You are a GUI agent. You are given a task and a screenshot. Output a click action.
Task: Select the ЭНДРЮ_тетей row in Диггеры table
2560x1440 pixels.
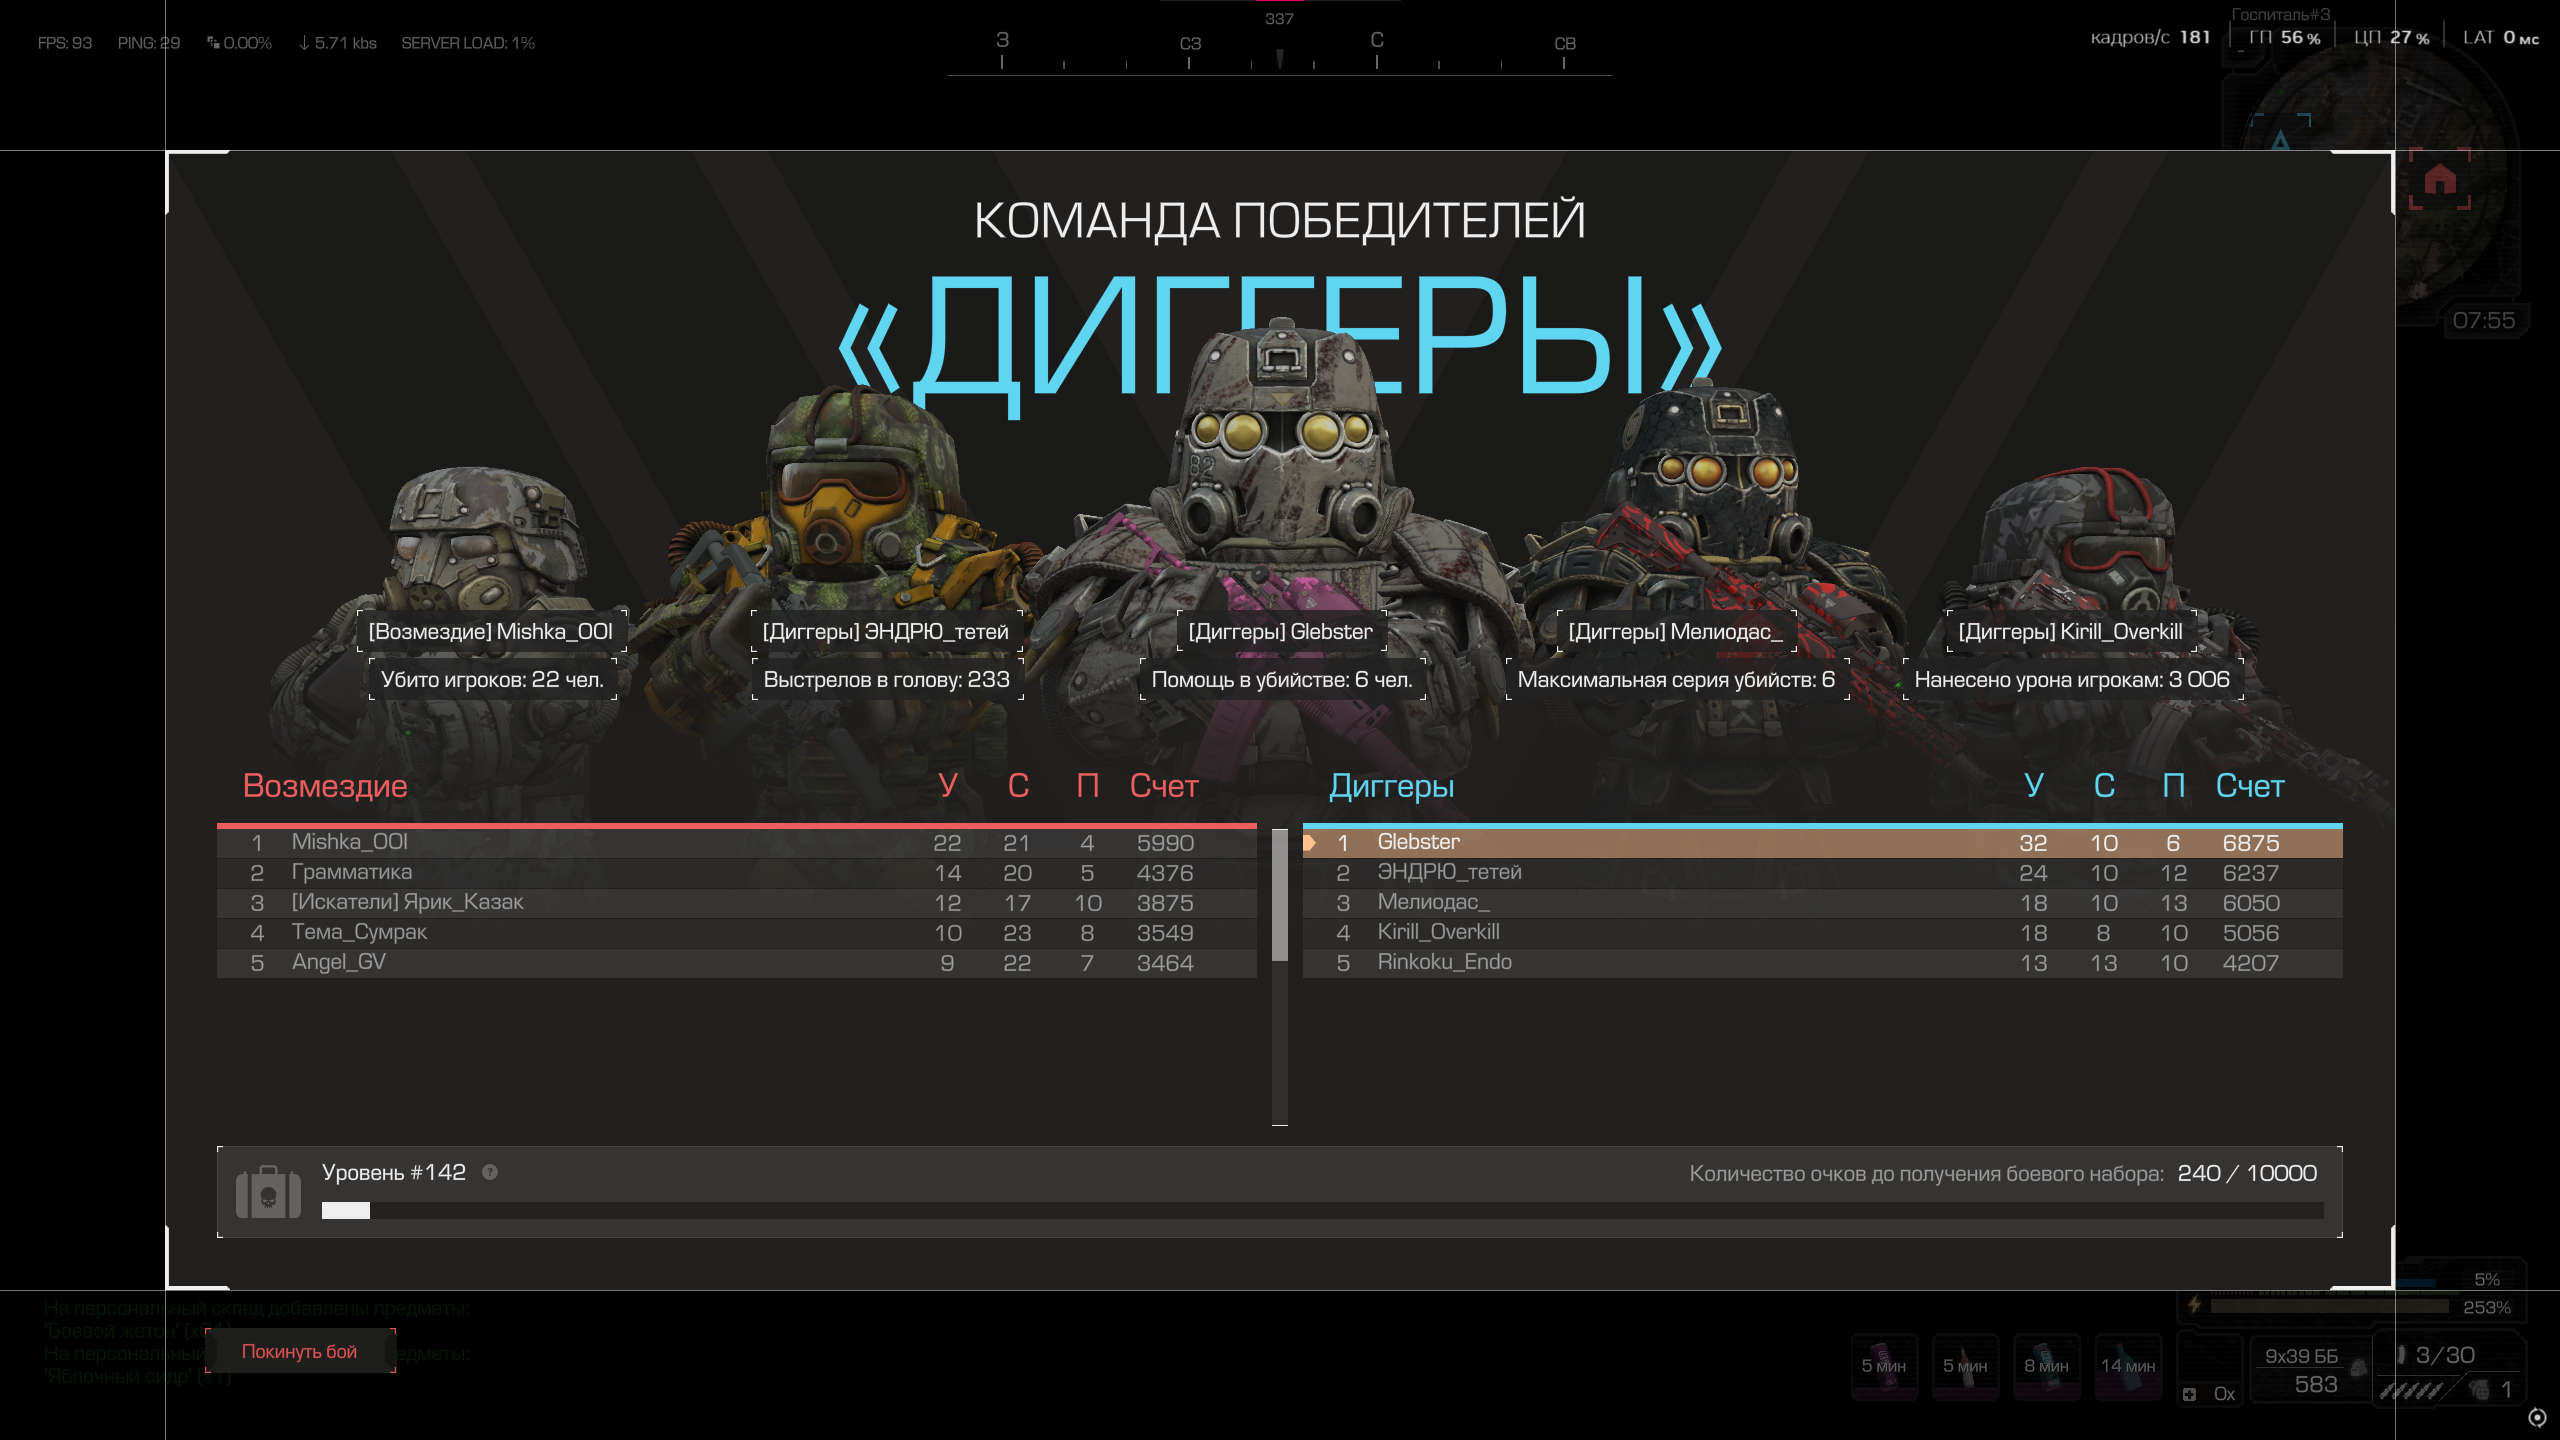click(1822, 873)
